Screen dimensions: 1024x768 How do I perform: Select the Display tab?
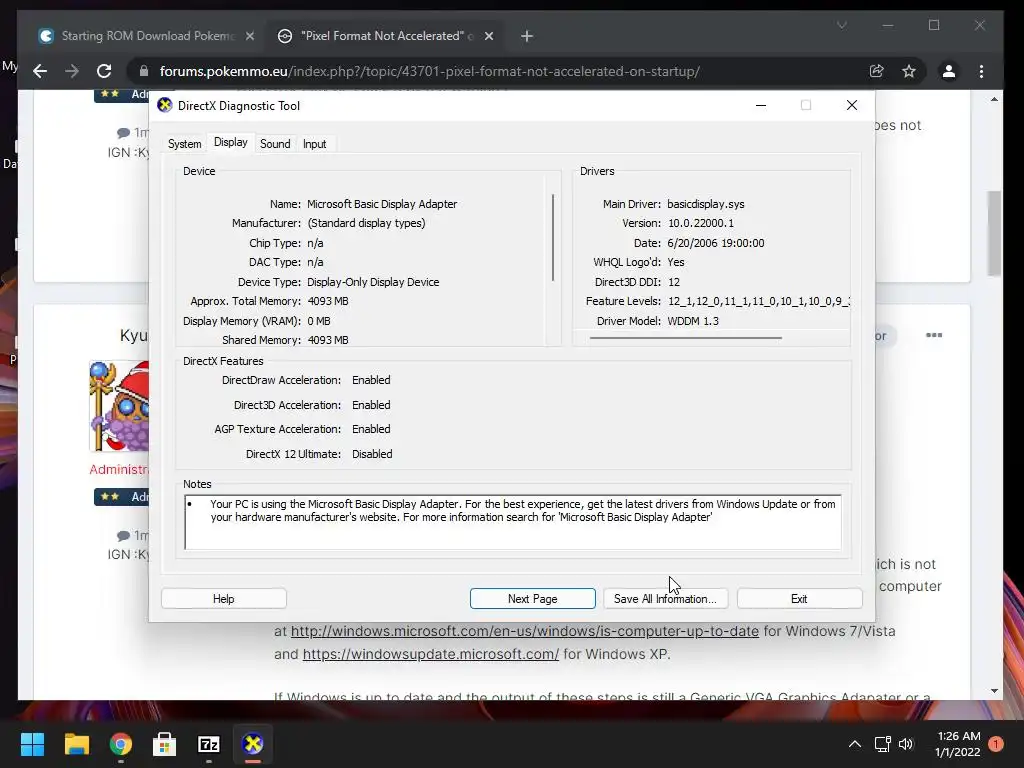(x=231, y=142)
